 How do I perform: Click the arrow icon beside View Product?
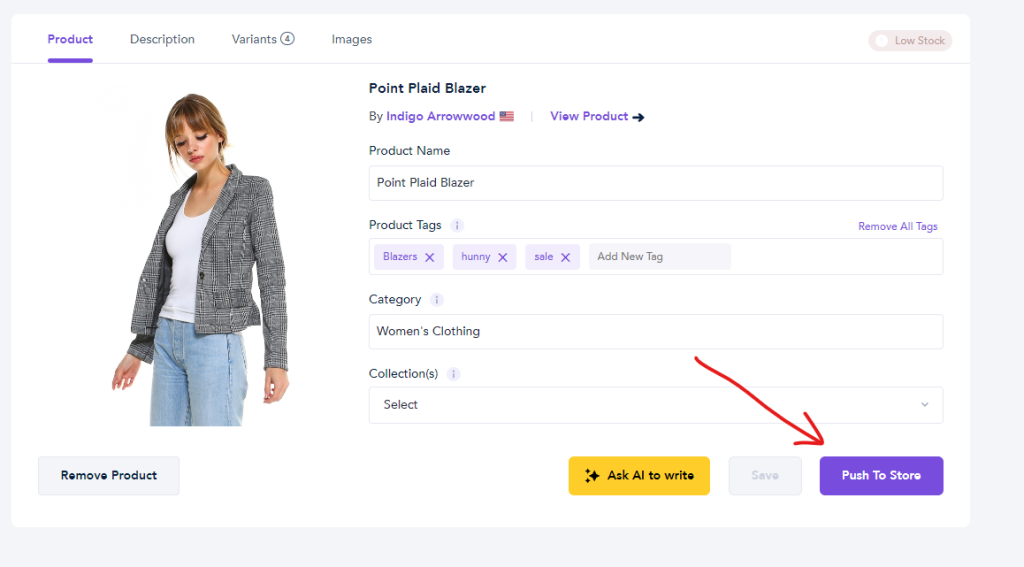tap(639, 117)
